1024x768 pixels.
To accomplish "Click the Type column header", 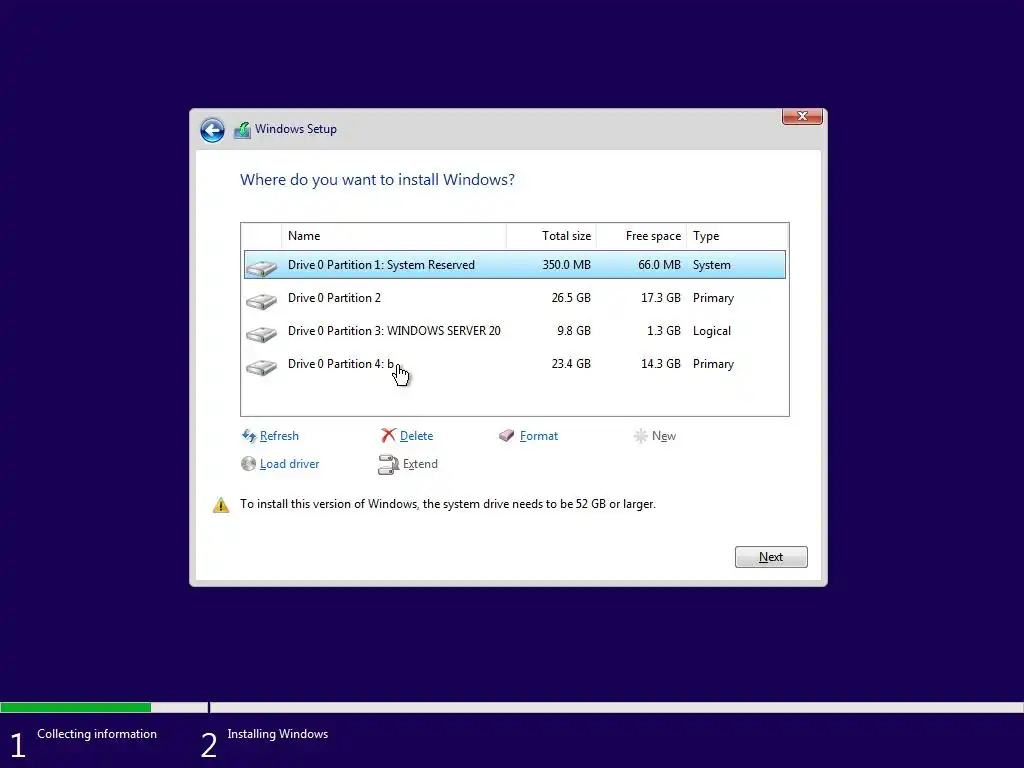I will [x=737, y=236].
